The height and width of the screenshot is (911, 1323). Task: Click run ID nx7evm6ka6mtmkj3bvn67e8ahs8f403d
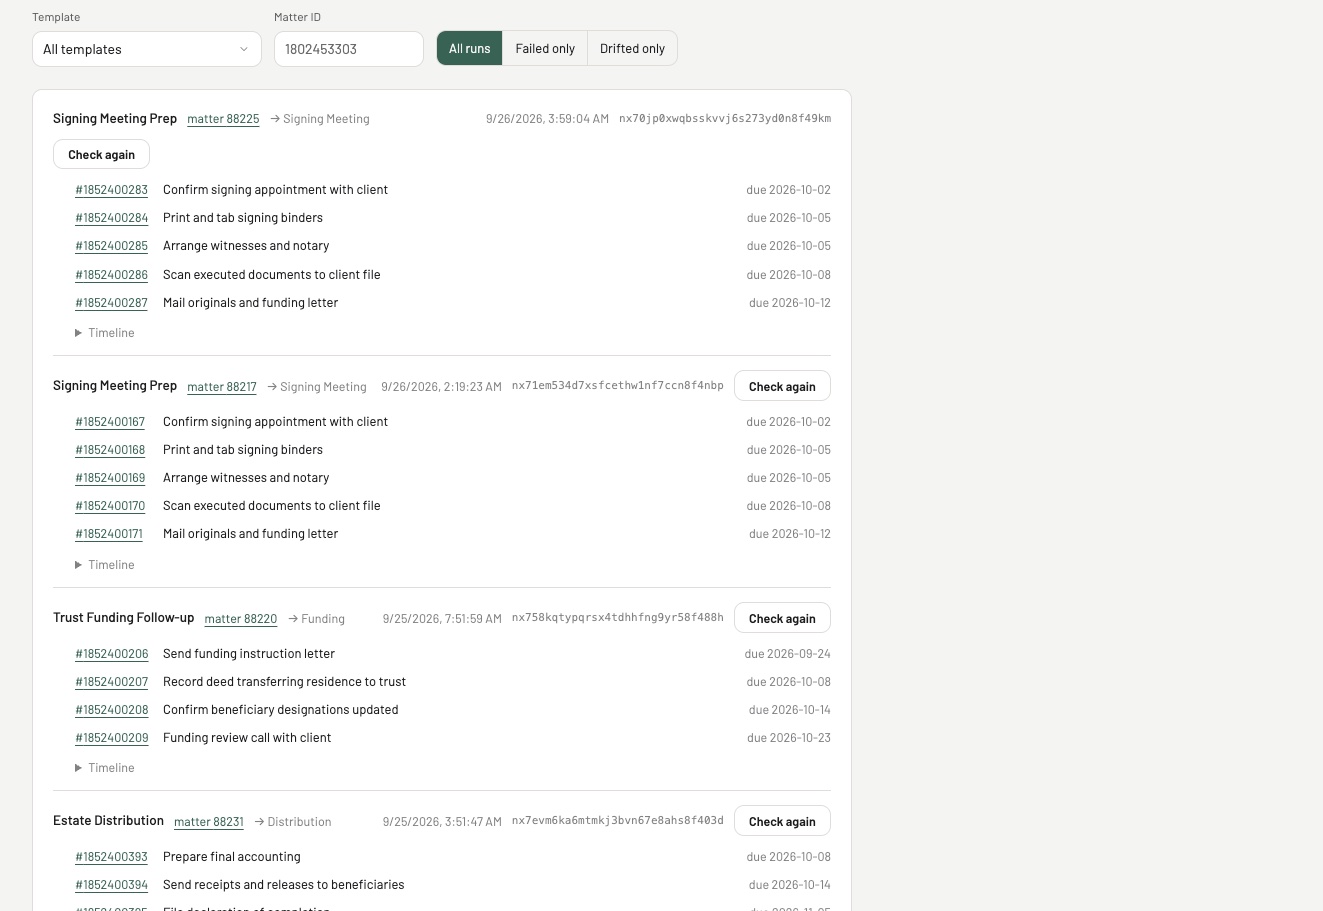coord(618,821)
